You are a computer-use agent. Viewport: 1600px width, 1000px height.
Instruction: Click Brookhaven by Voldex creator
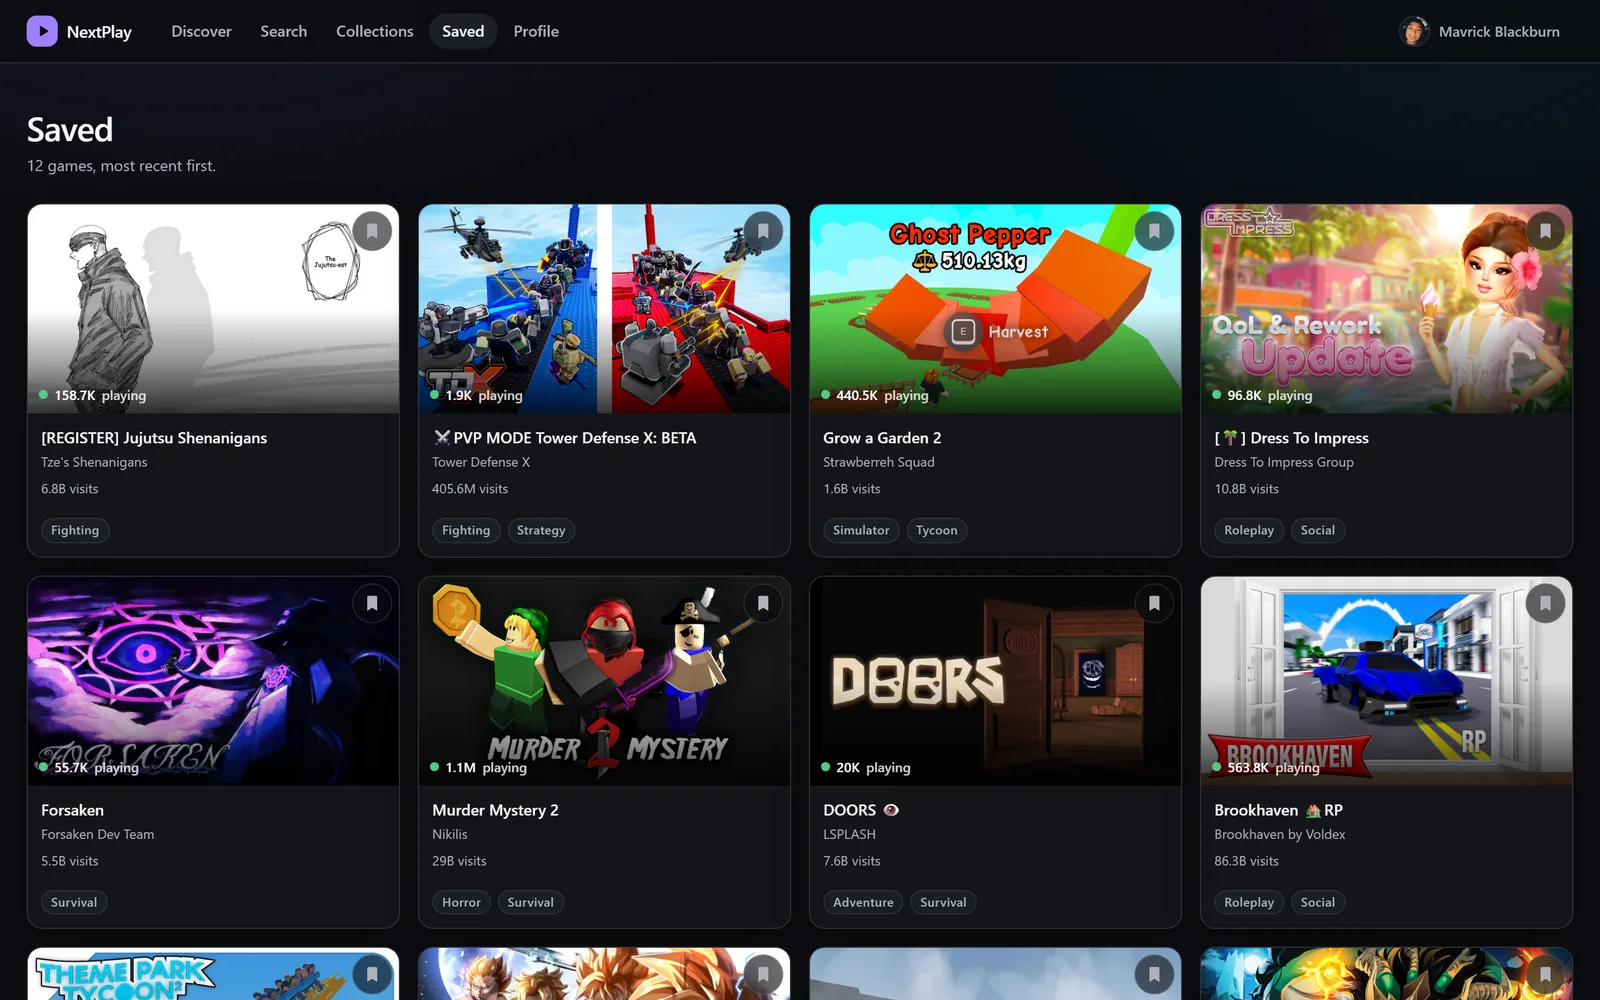point(1279,834)
